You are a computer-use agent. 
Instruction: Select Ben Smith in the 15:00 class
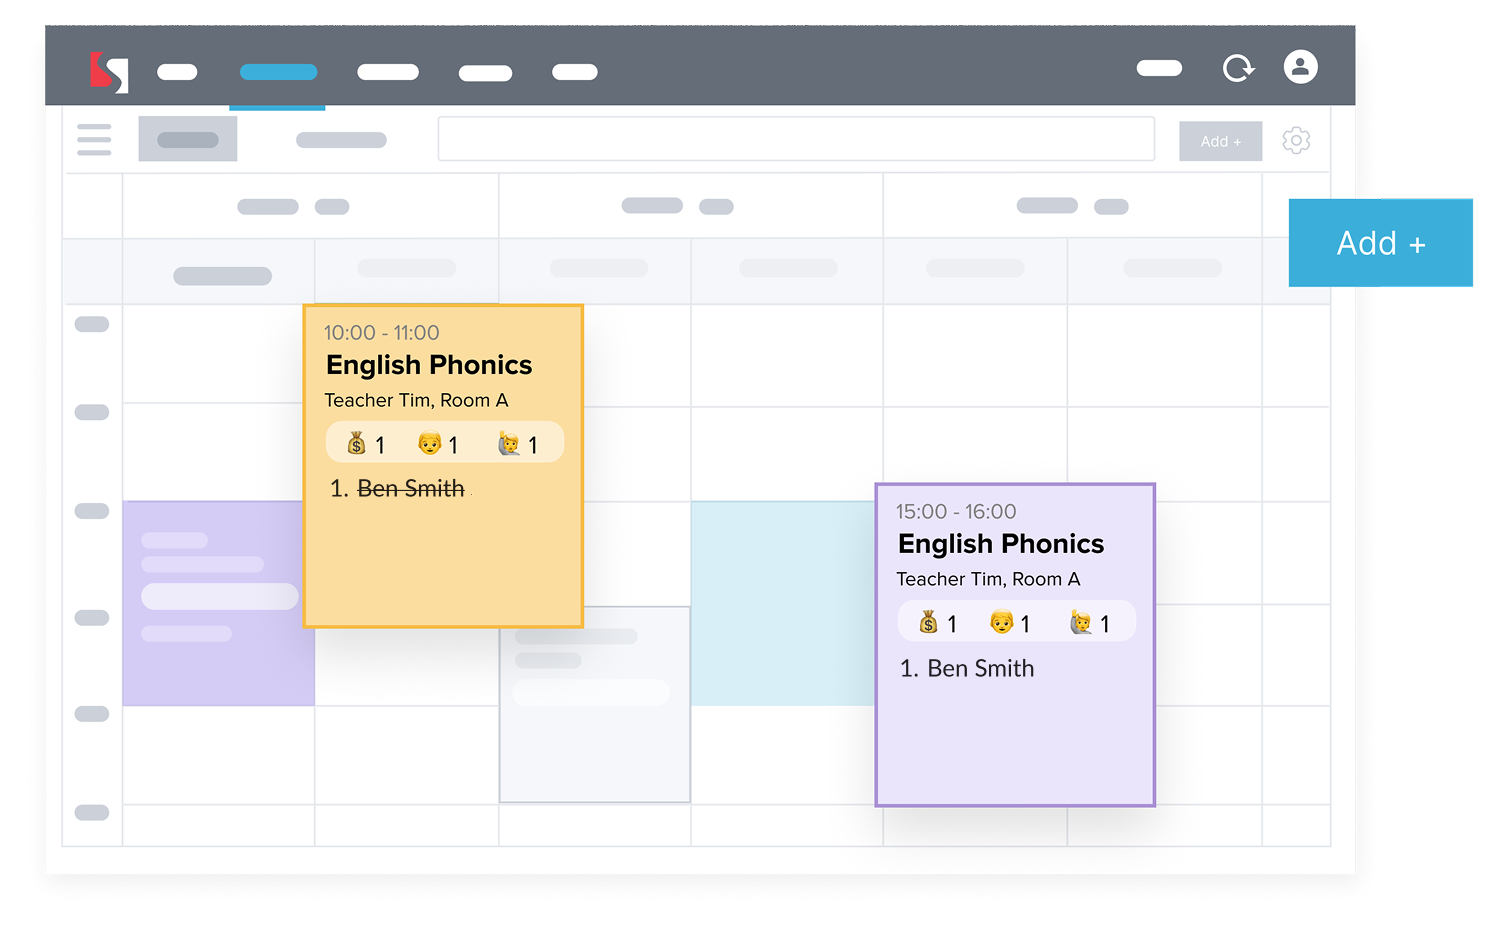(x=980, y=669)
